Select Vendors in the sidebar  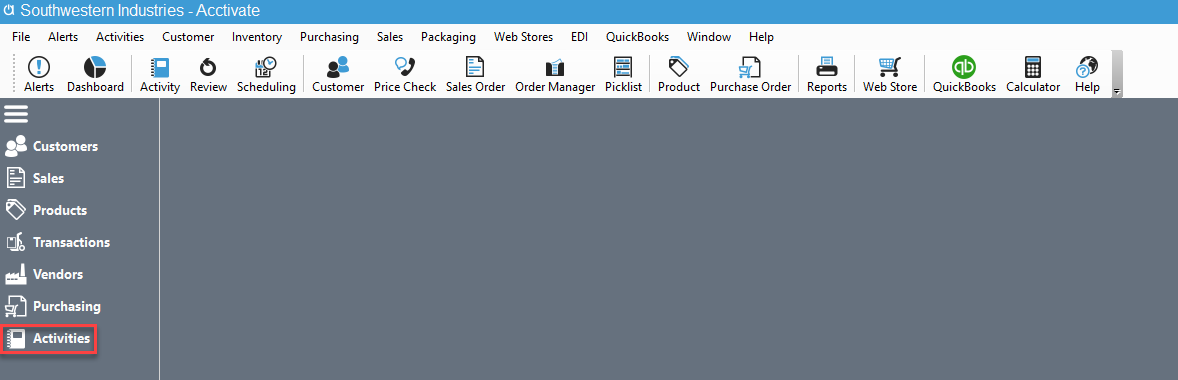coord(44,274)
